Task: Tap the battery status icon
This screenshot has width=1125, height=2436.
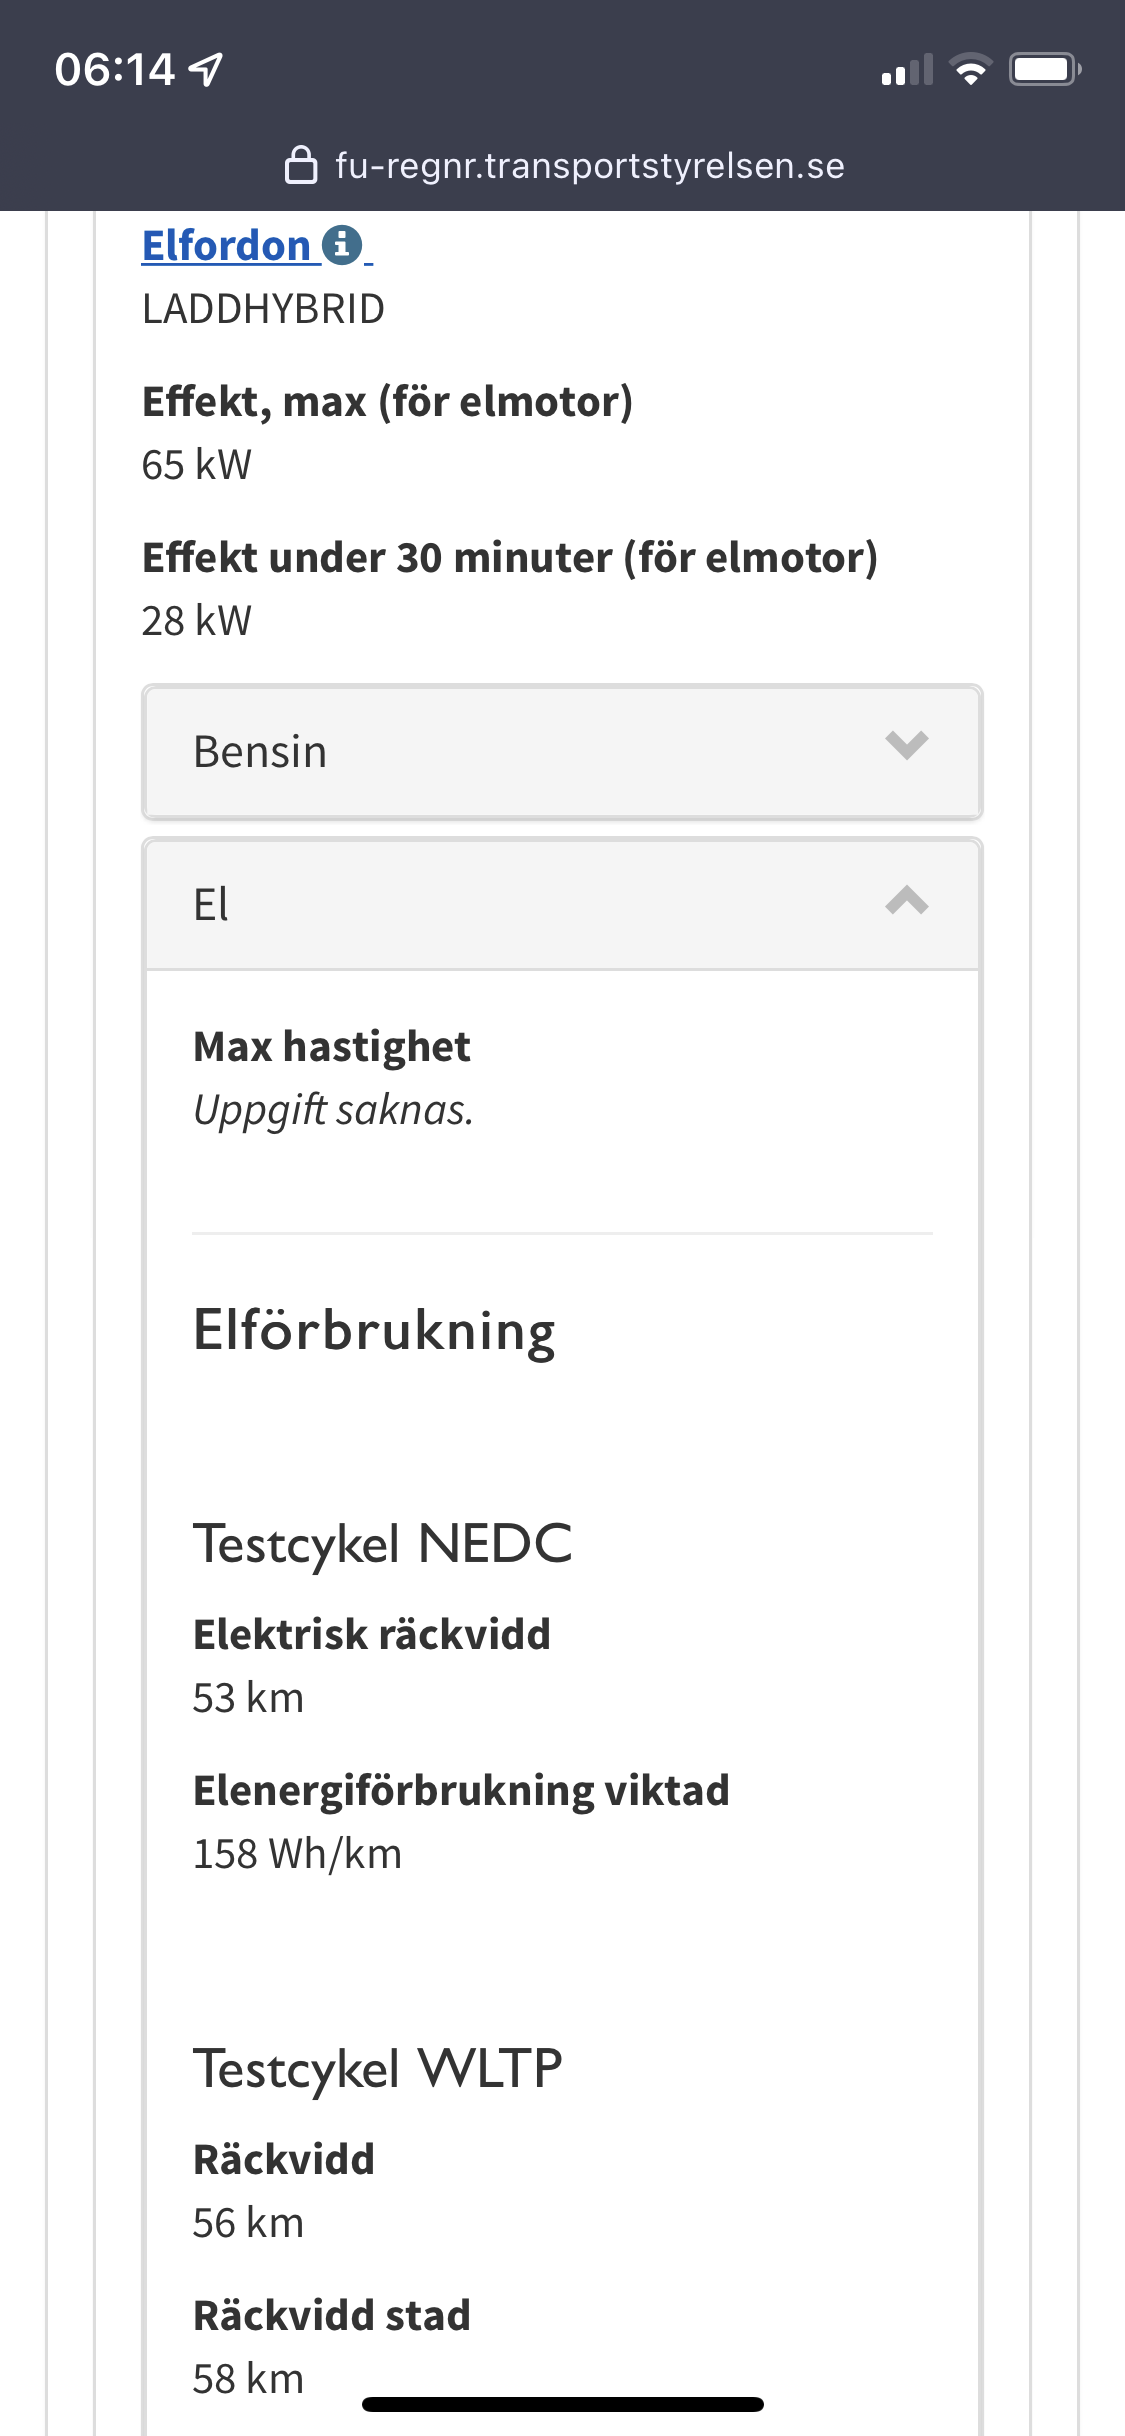Action: 1045,70
